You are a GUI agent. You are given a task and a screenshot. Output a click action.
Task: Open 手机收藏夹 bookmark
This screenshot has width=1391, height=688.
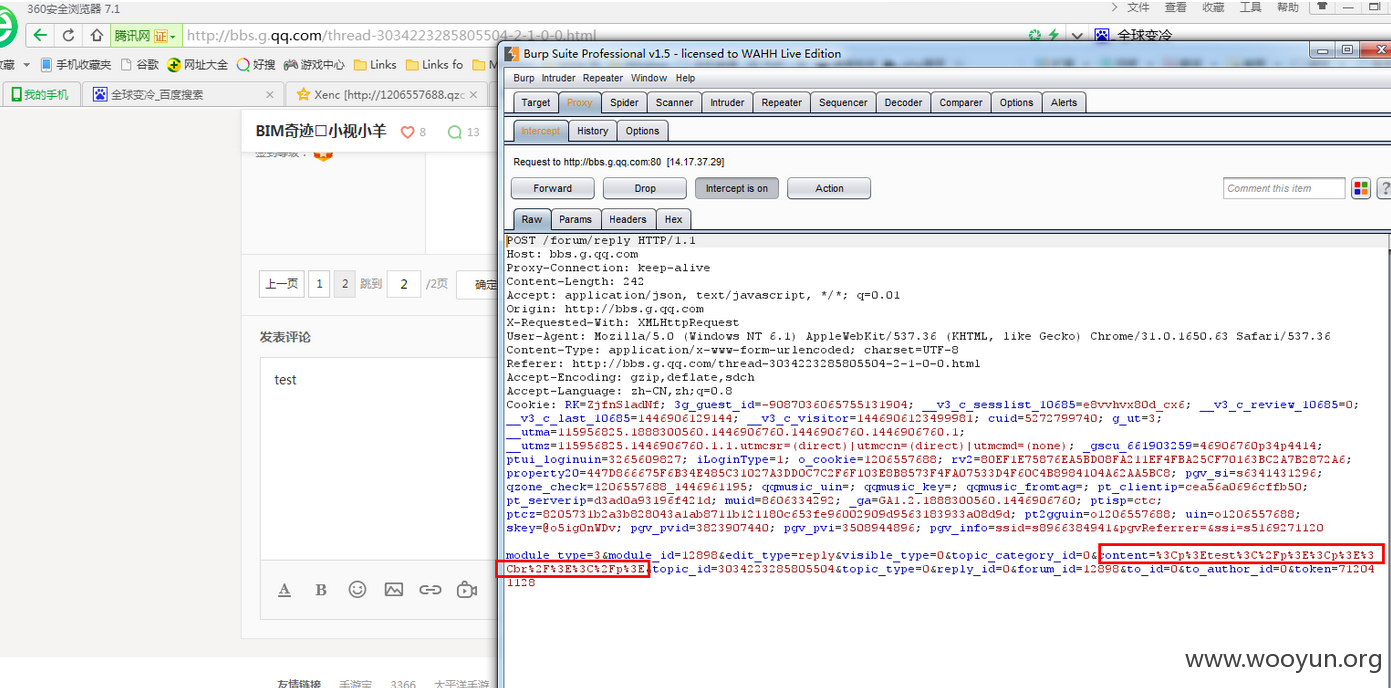click(76, 65)
